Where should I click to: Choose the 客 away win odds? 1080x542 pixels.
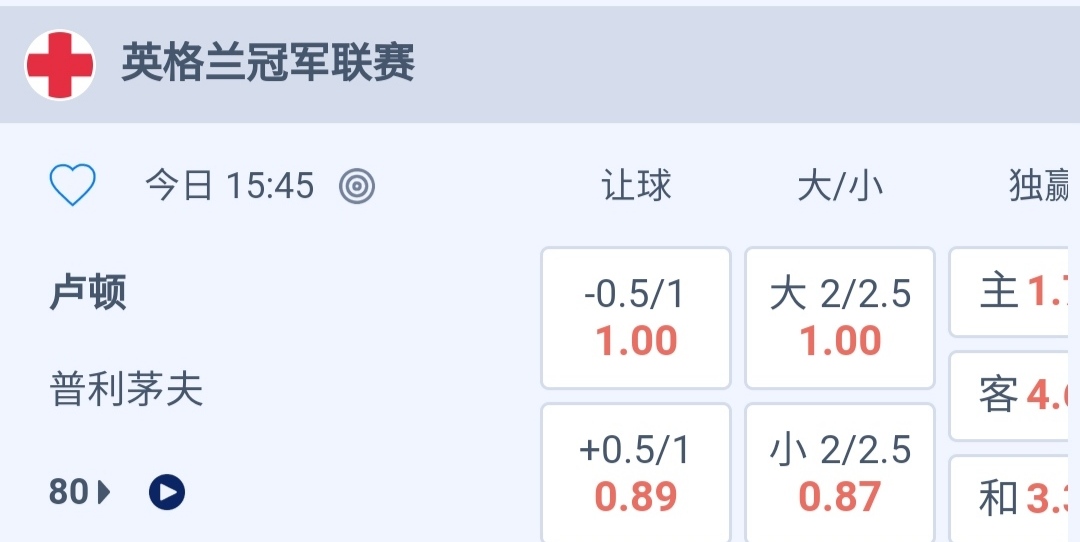click(x=1015, y=396)
